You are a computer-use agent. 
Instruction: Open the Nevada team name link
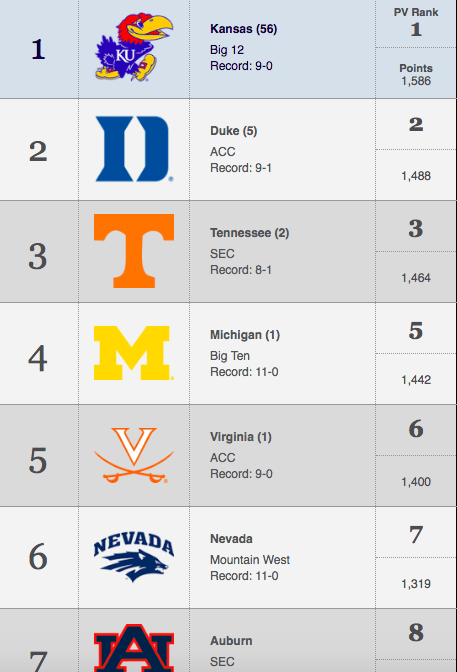click(231, 539)
